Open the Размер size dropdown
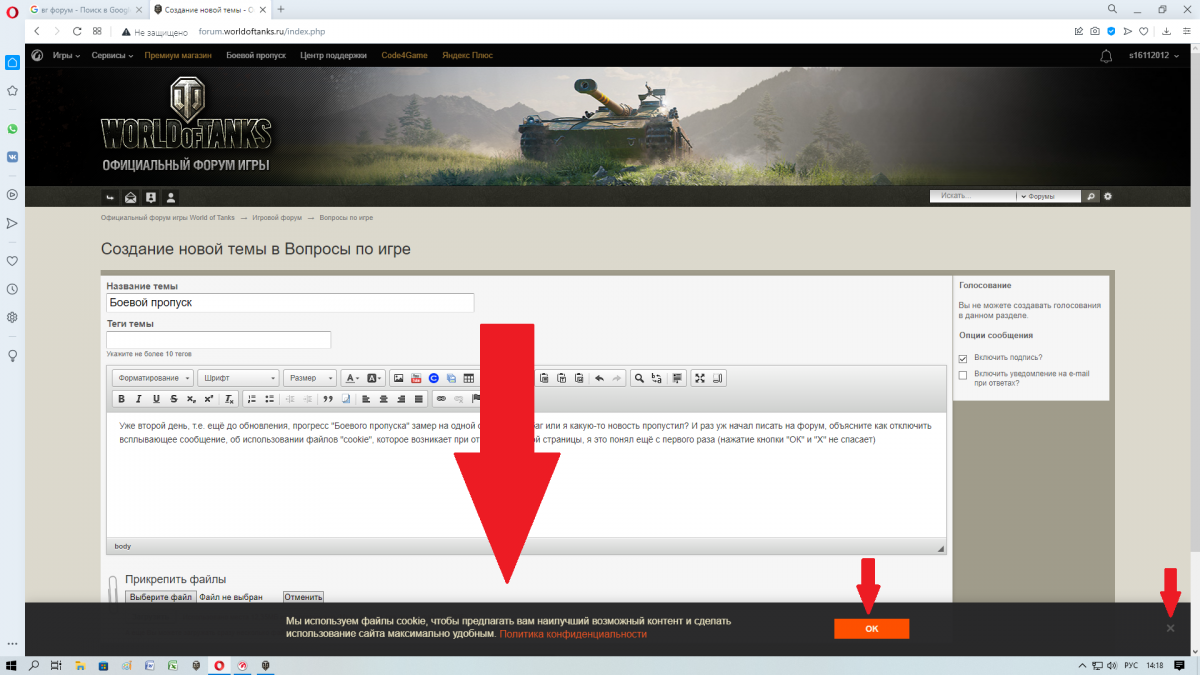 tap(309, 378)
